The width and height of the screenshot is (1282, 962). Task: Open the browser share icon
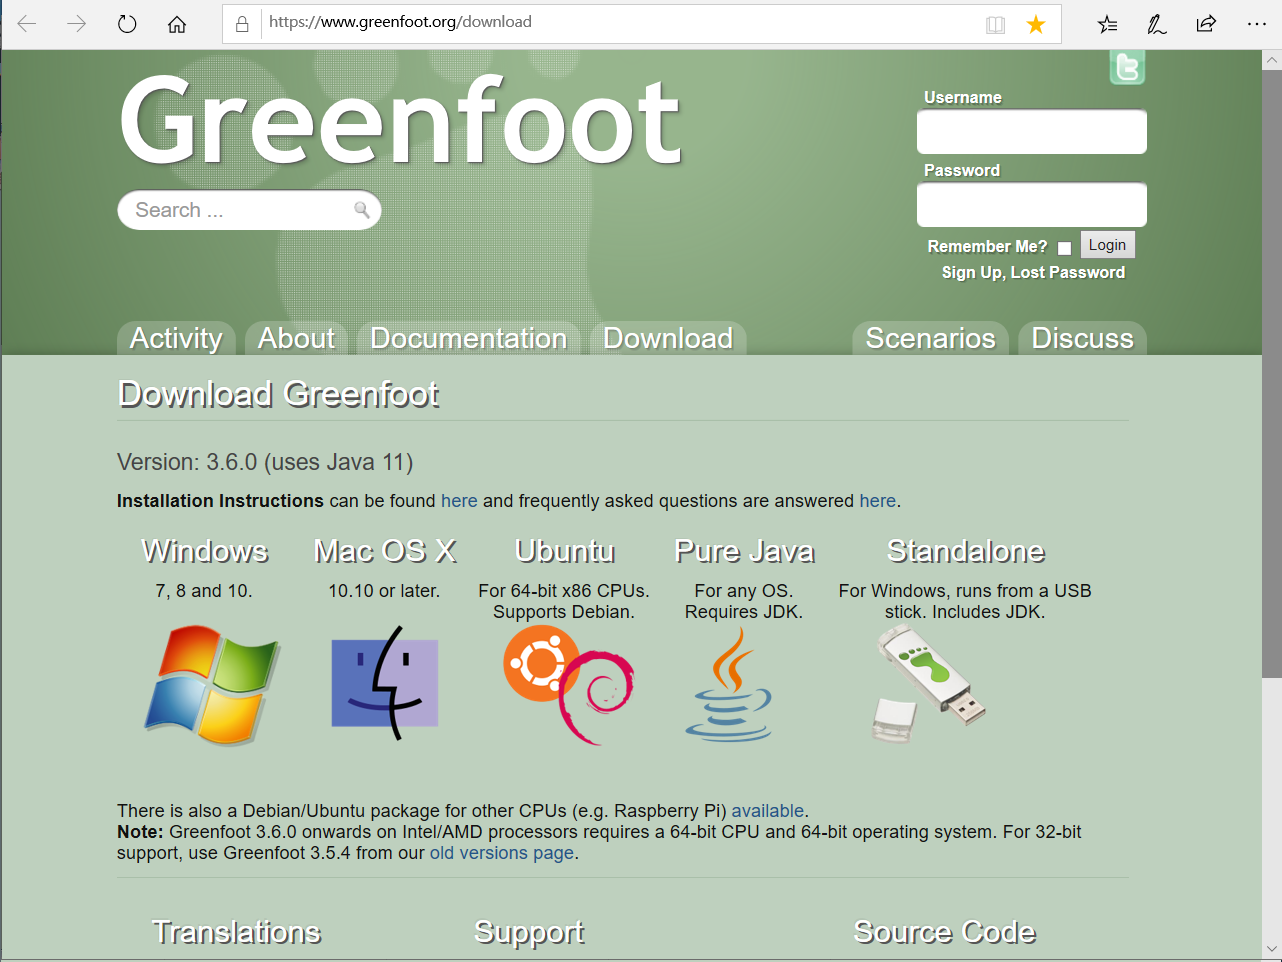point(1206,24)
